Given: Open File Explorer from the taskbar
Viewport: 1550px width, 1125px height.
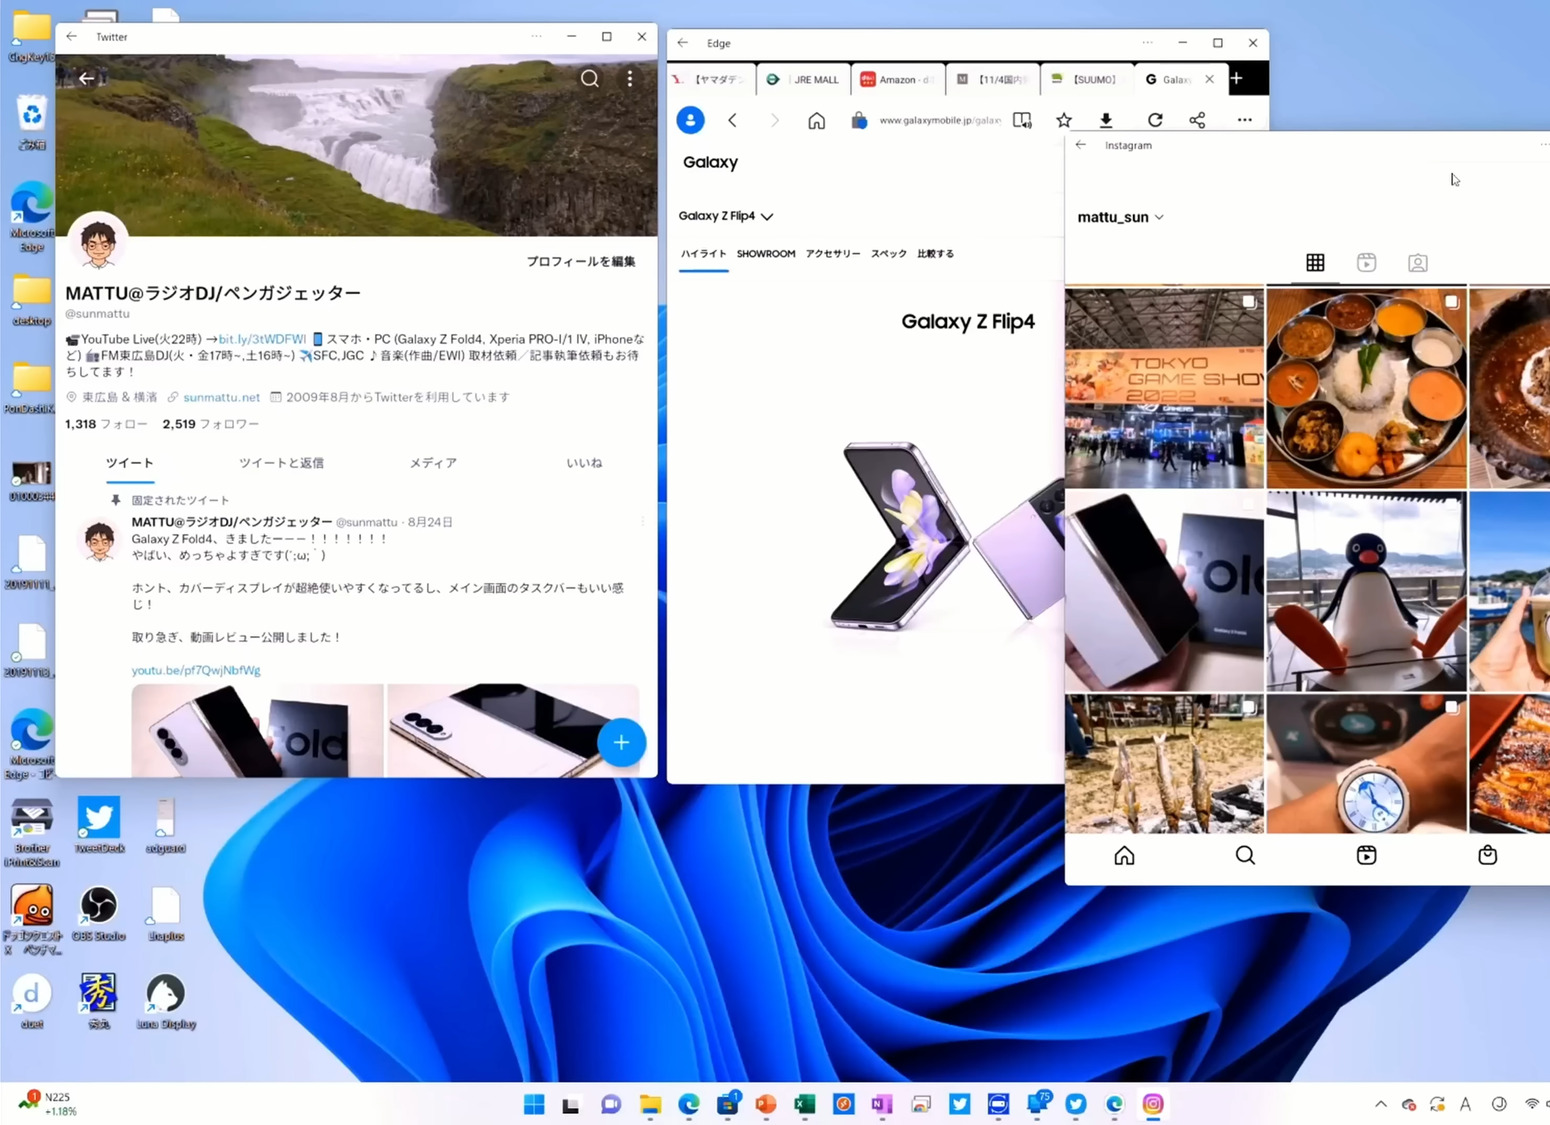Looking at the screenshot, I should tap(650, 1104).
